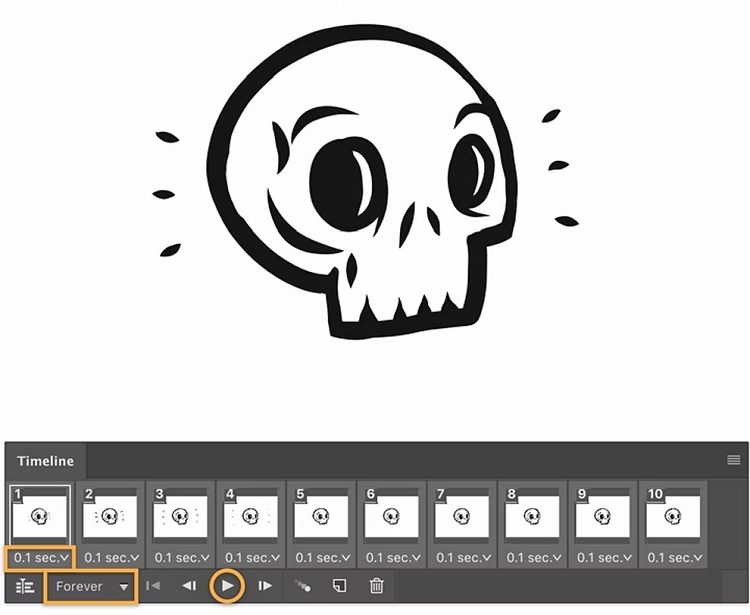
Task: Delete selected frame with trash icon
Action: click(x=376, y=586)
